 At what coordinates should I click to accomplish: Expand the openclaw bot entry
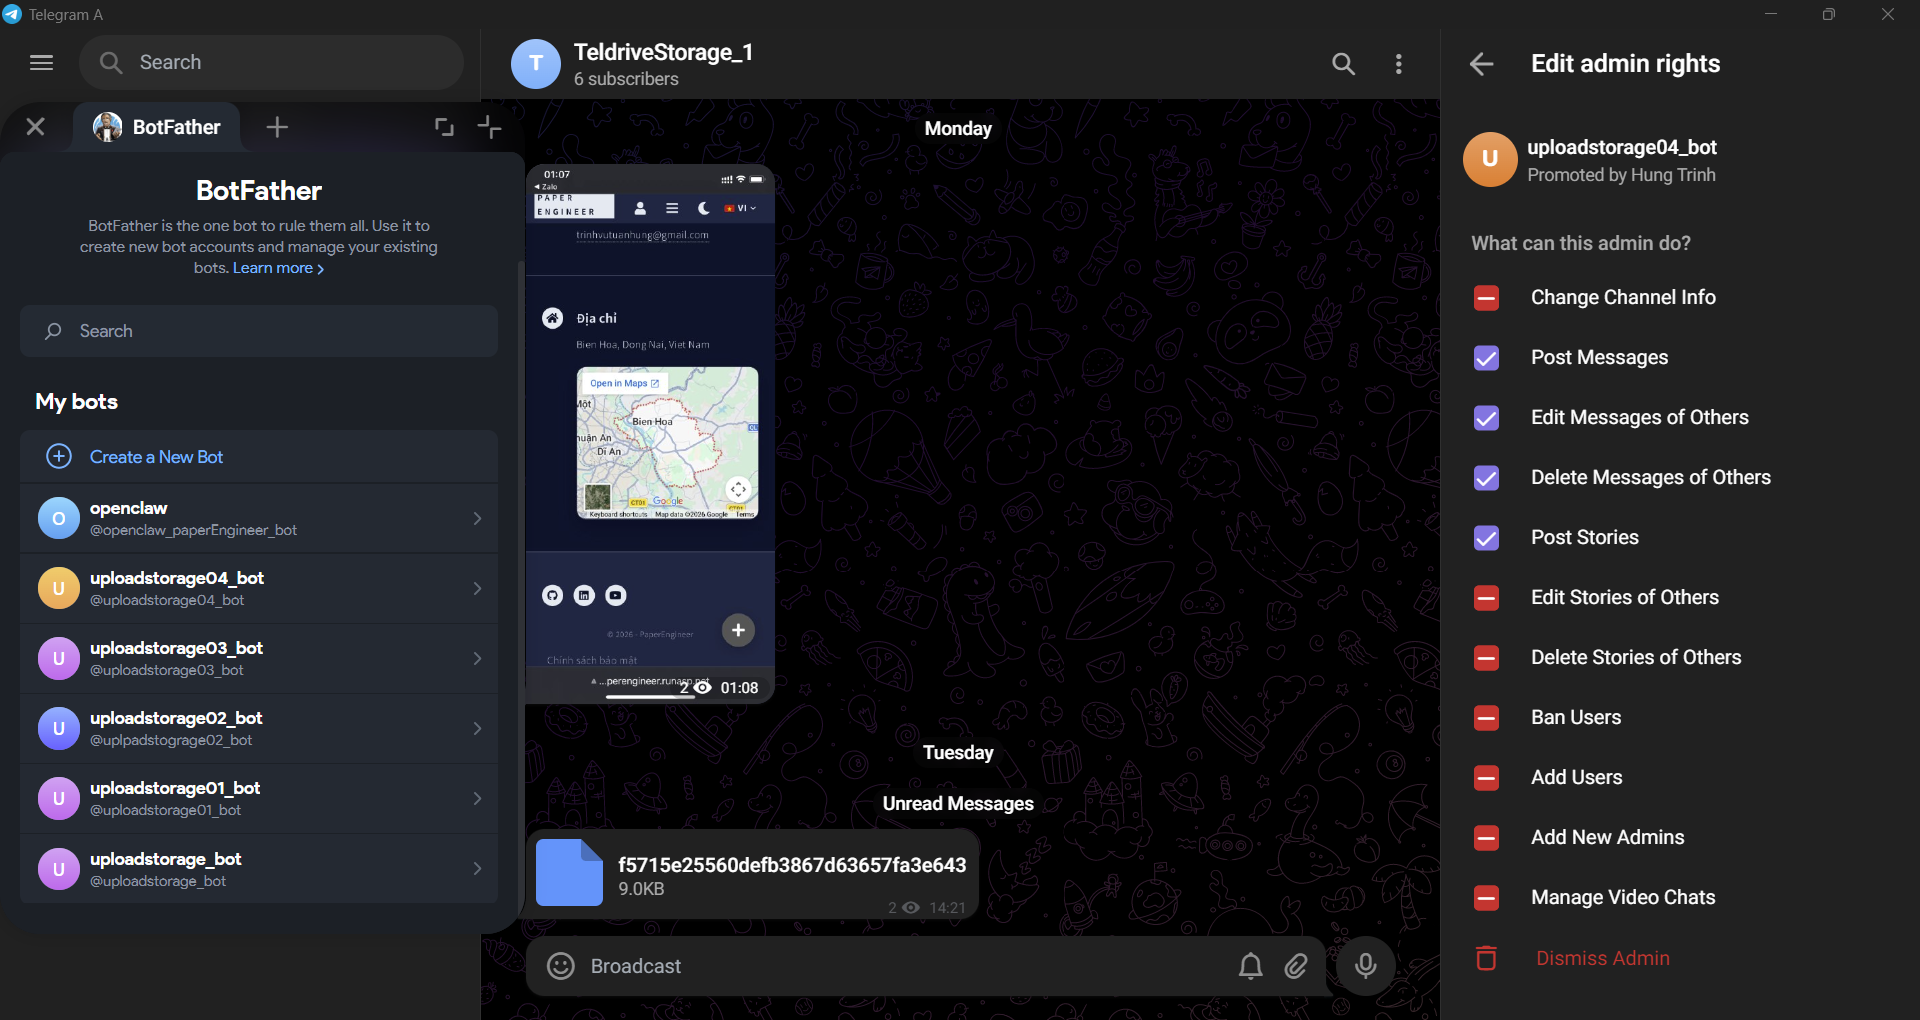[477, 518]
